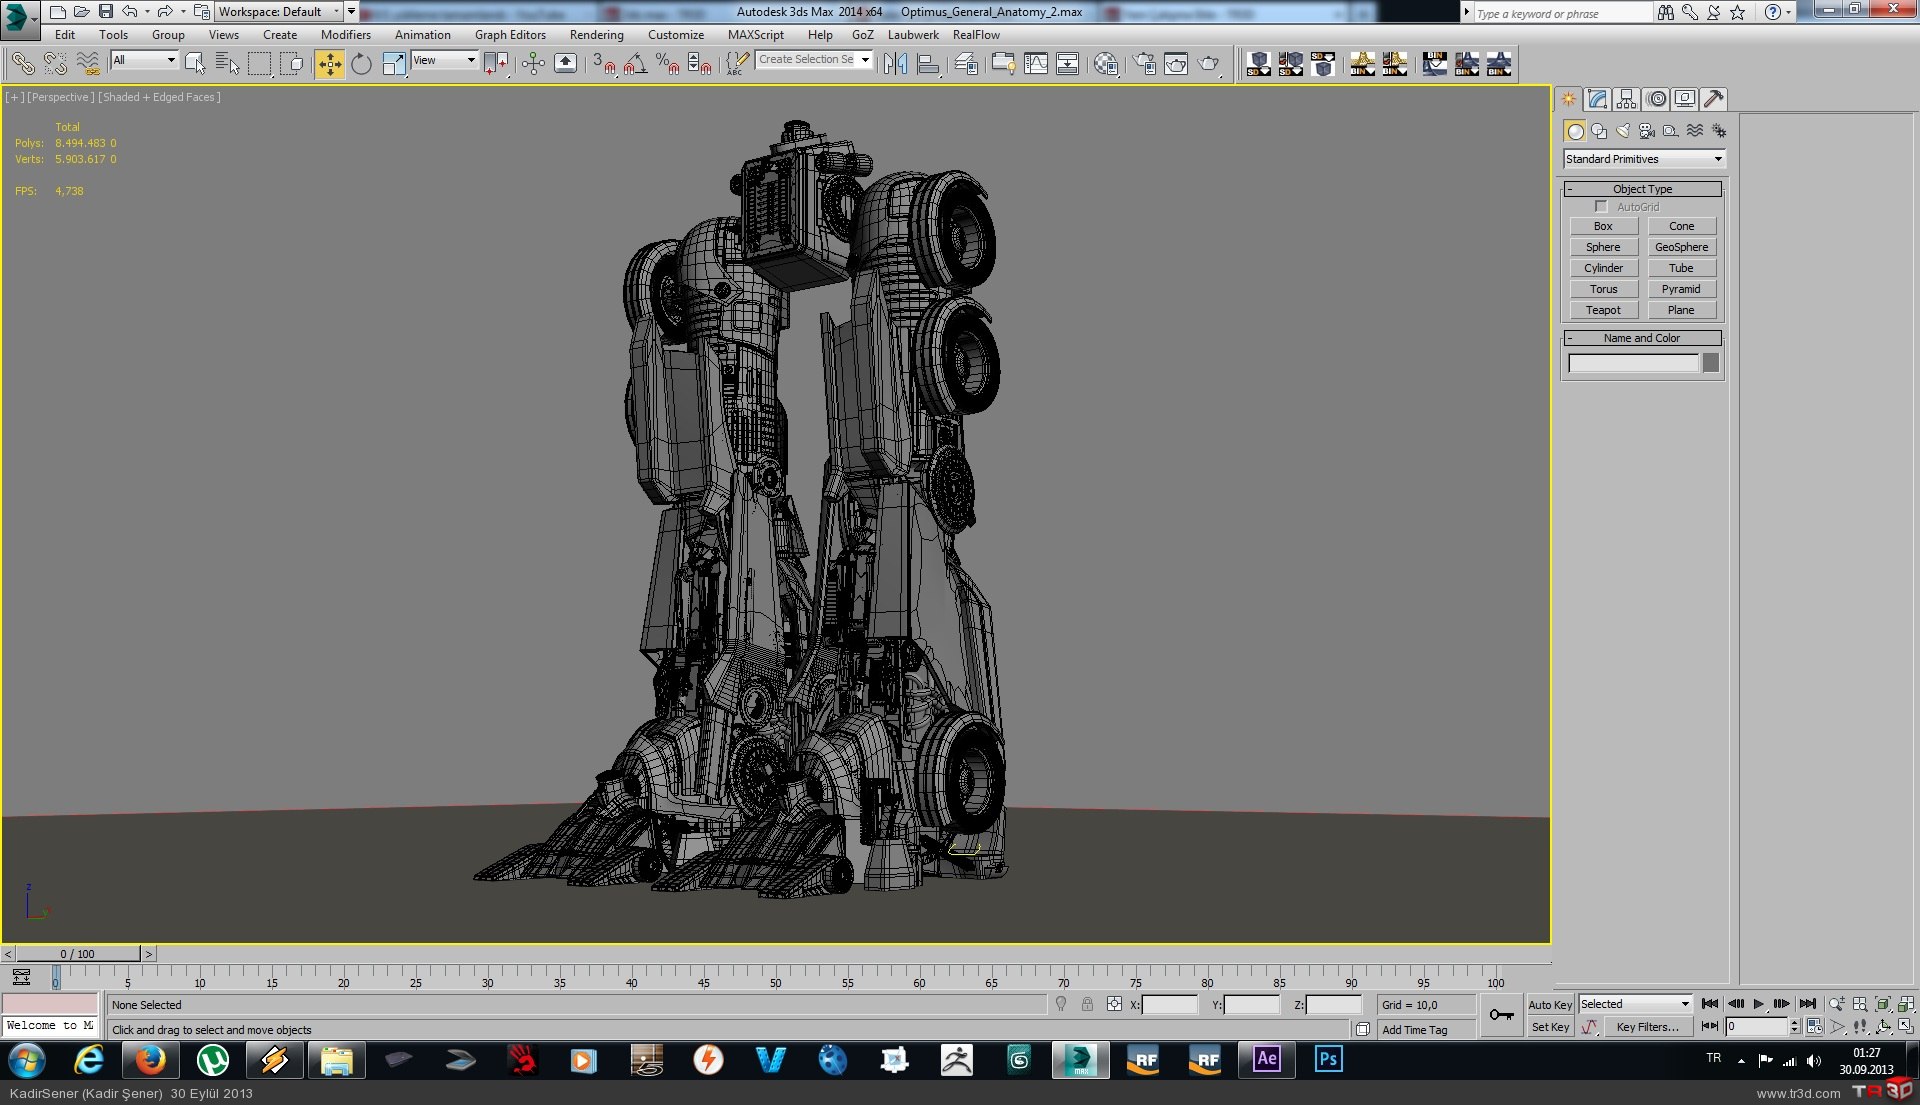Select the Select and Link tool

(x=22, y=64)
